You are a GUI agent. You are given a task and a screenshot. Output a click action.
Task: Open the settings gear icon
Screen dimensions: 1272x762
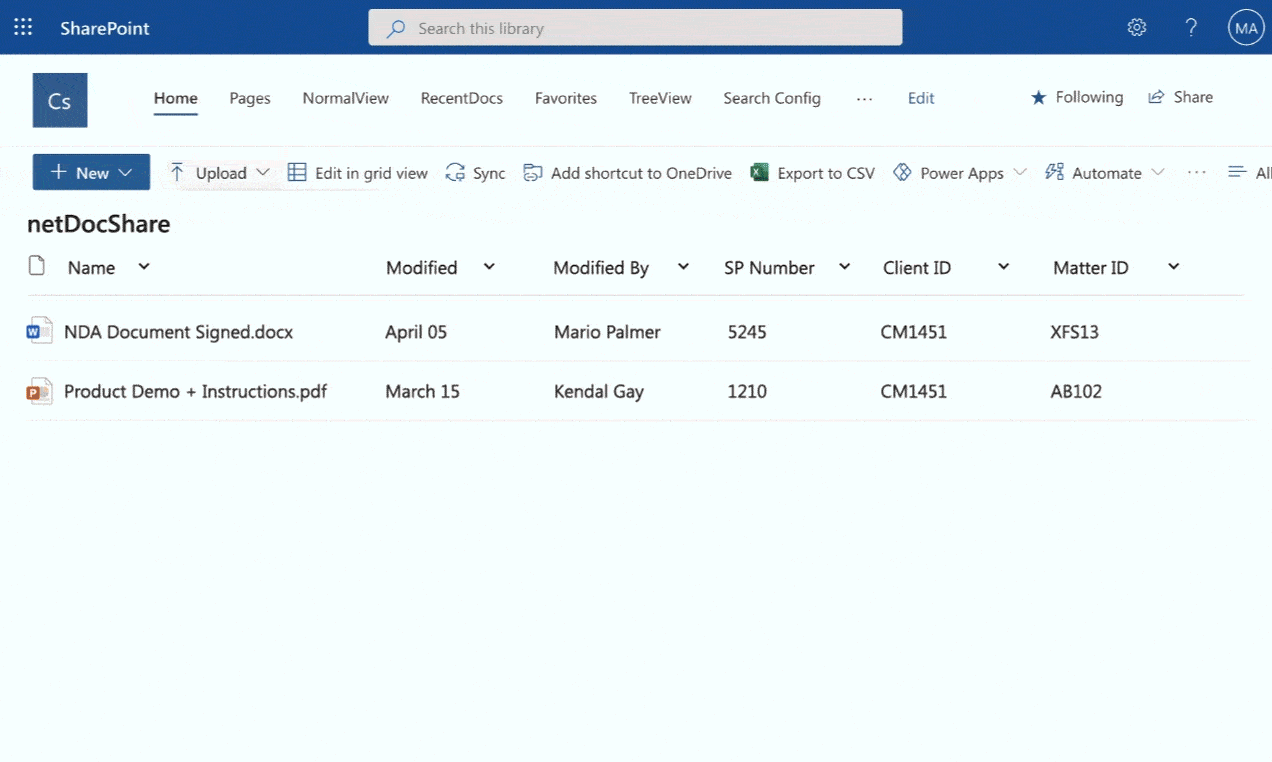tap(1137, 28)
